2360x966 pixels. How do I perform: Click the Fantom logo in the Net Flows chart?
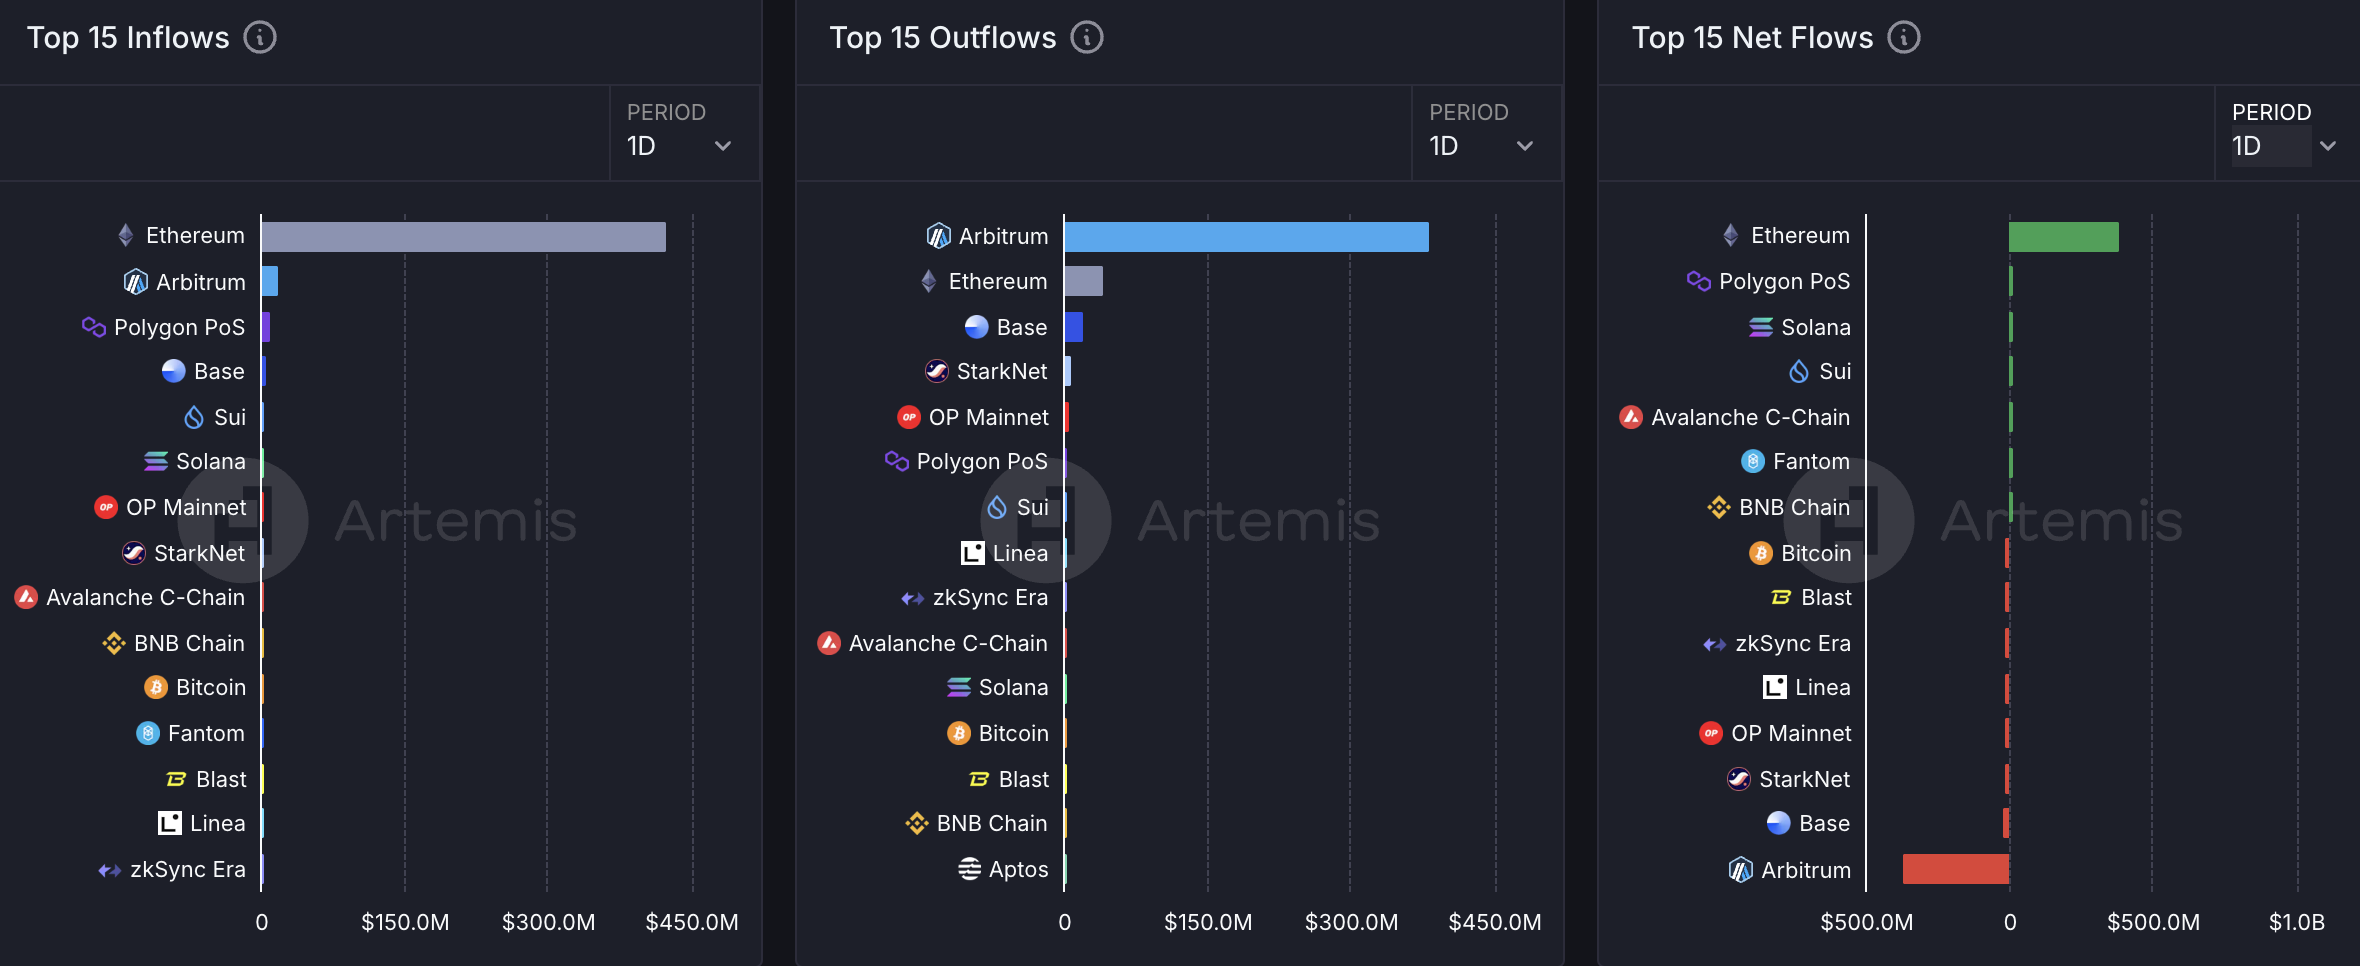click(1753, 461)
